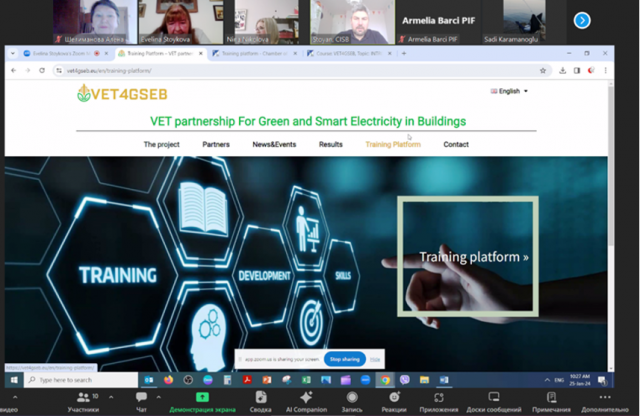Screen dimensions: 640x416
Task: Open Excel from the taskbar
Action: [x=306, y=380]
